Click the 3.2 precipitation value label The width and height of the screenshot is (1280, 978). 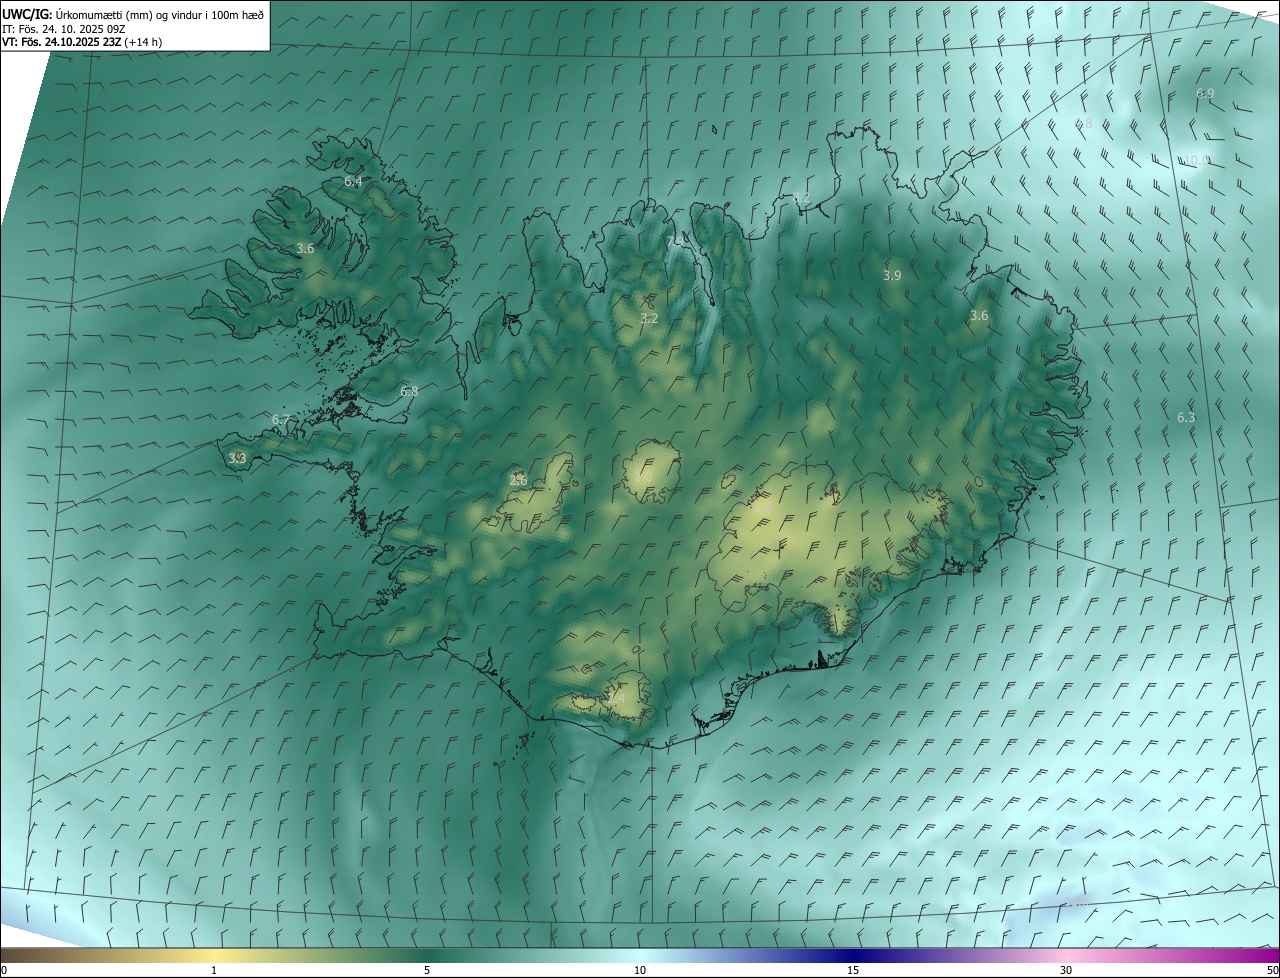click(649, 319)
